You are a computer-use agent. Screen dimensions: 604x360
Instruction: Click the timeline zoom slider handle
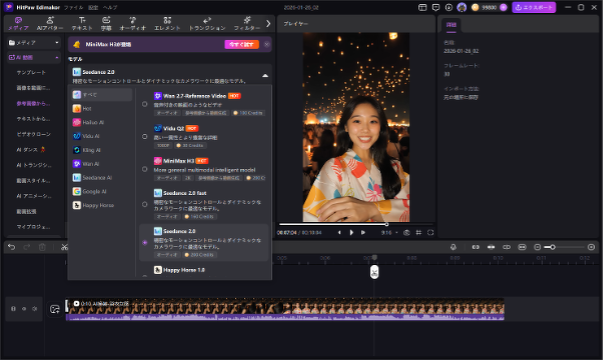[x=552, y=247]
